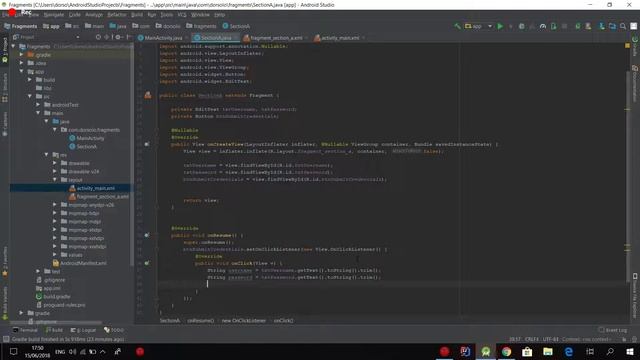Image resolution: width=640 pixels, height=360 pixels.
Task: Open the Analyze menu
Action: (x=94, y=15)
